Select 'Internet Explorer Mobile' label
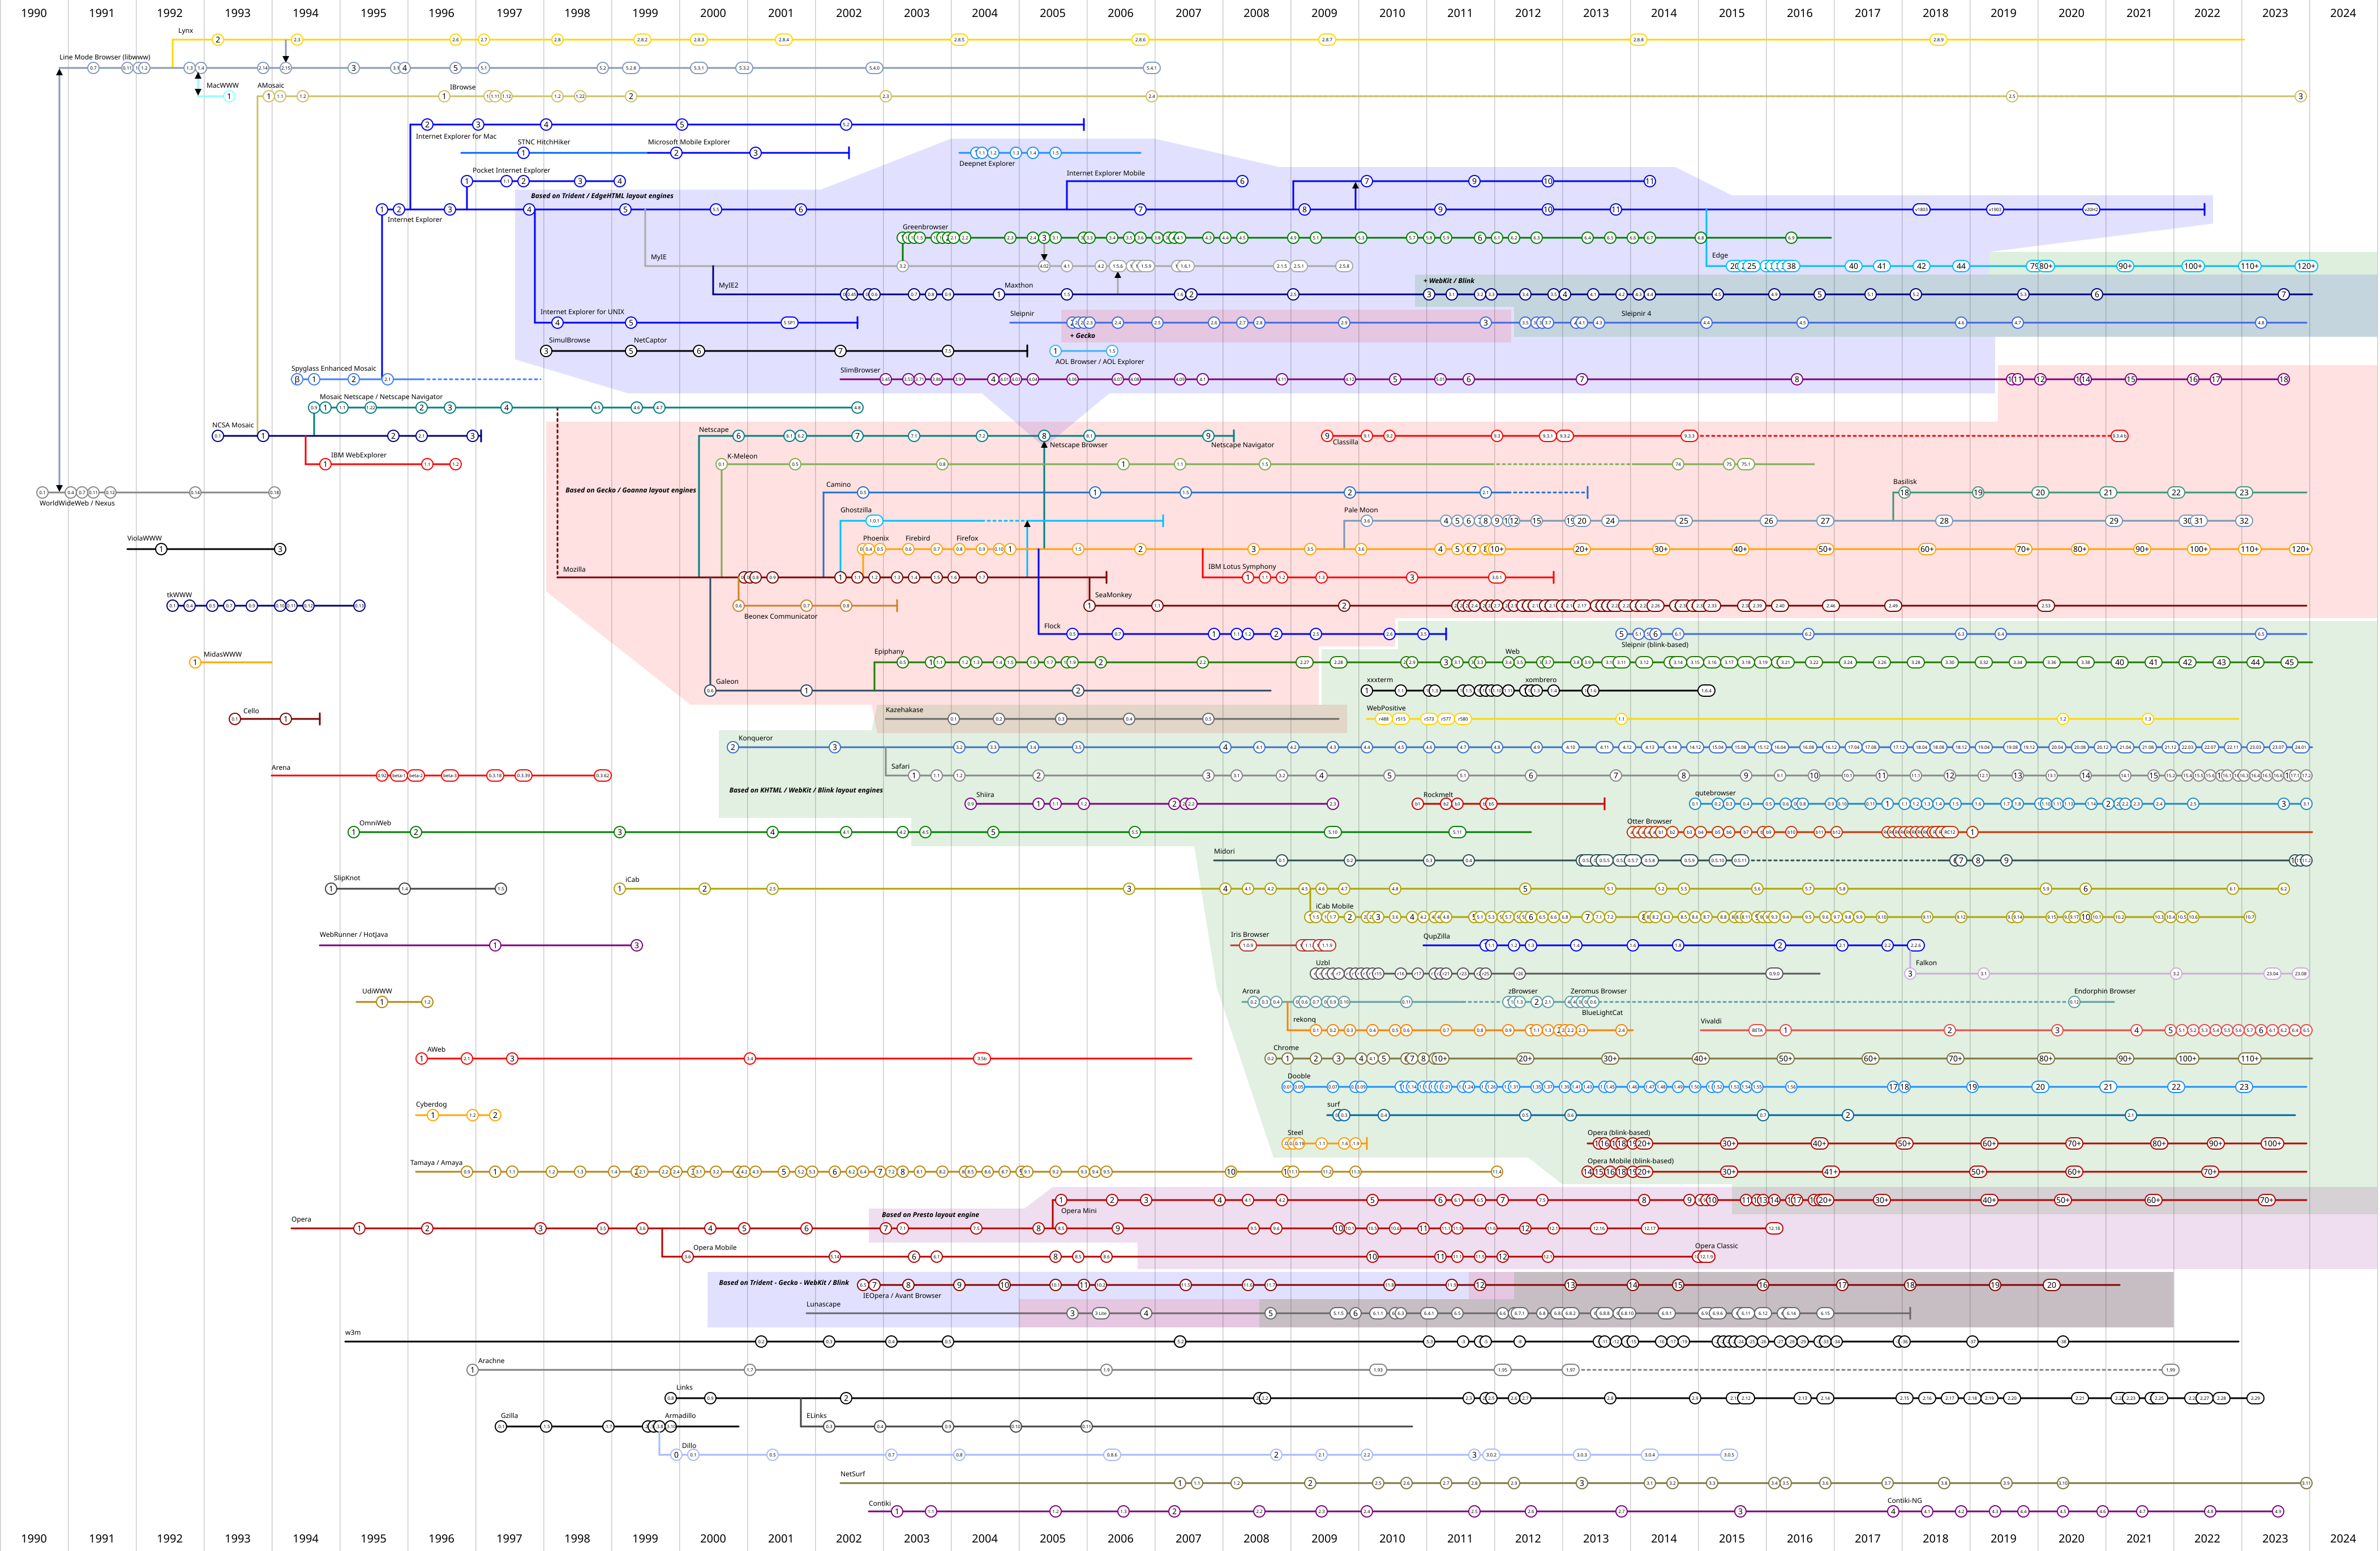The height and width of the screenshot is (1551, 2380). [1105, 173]
